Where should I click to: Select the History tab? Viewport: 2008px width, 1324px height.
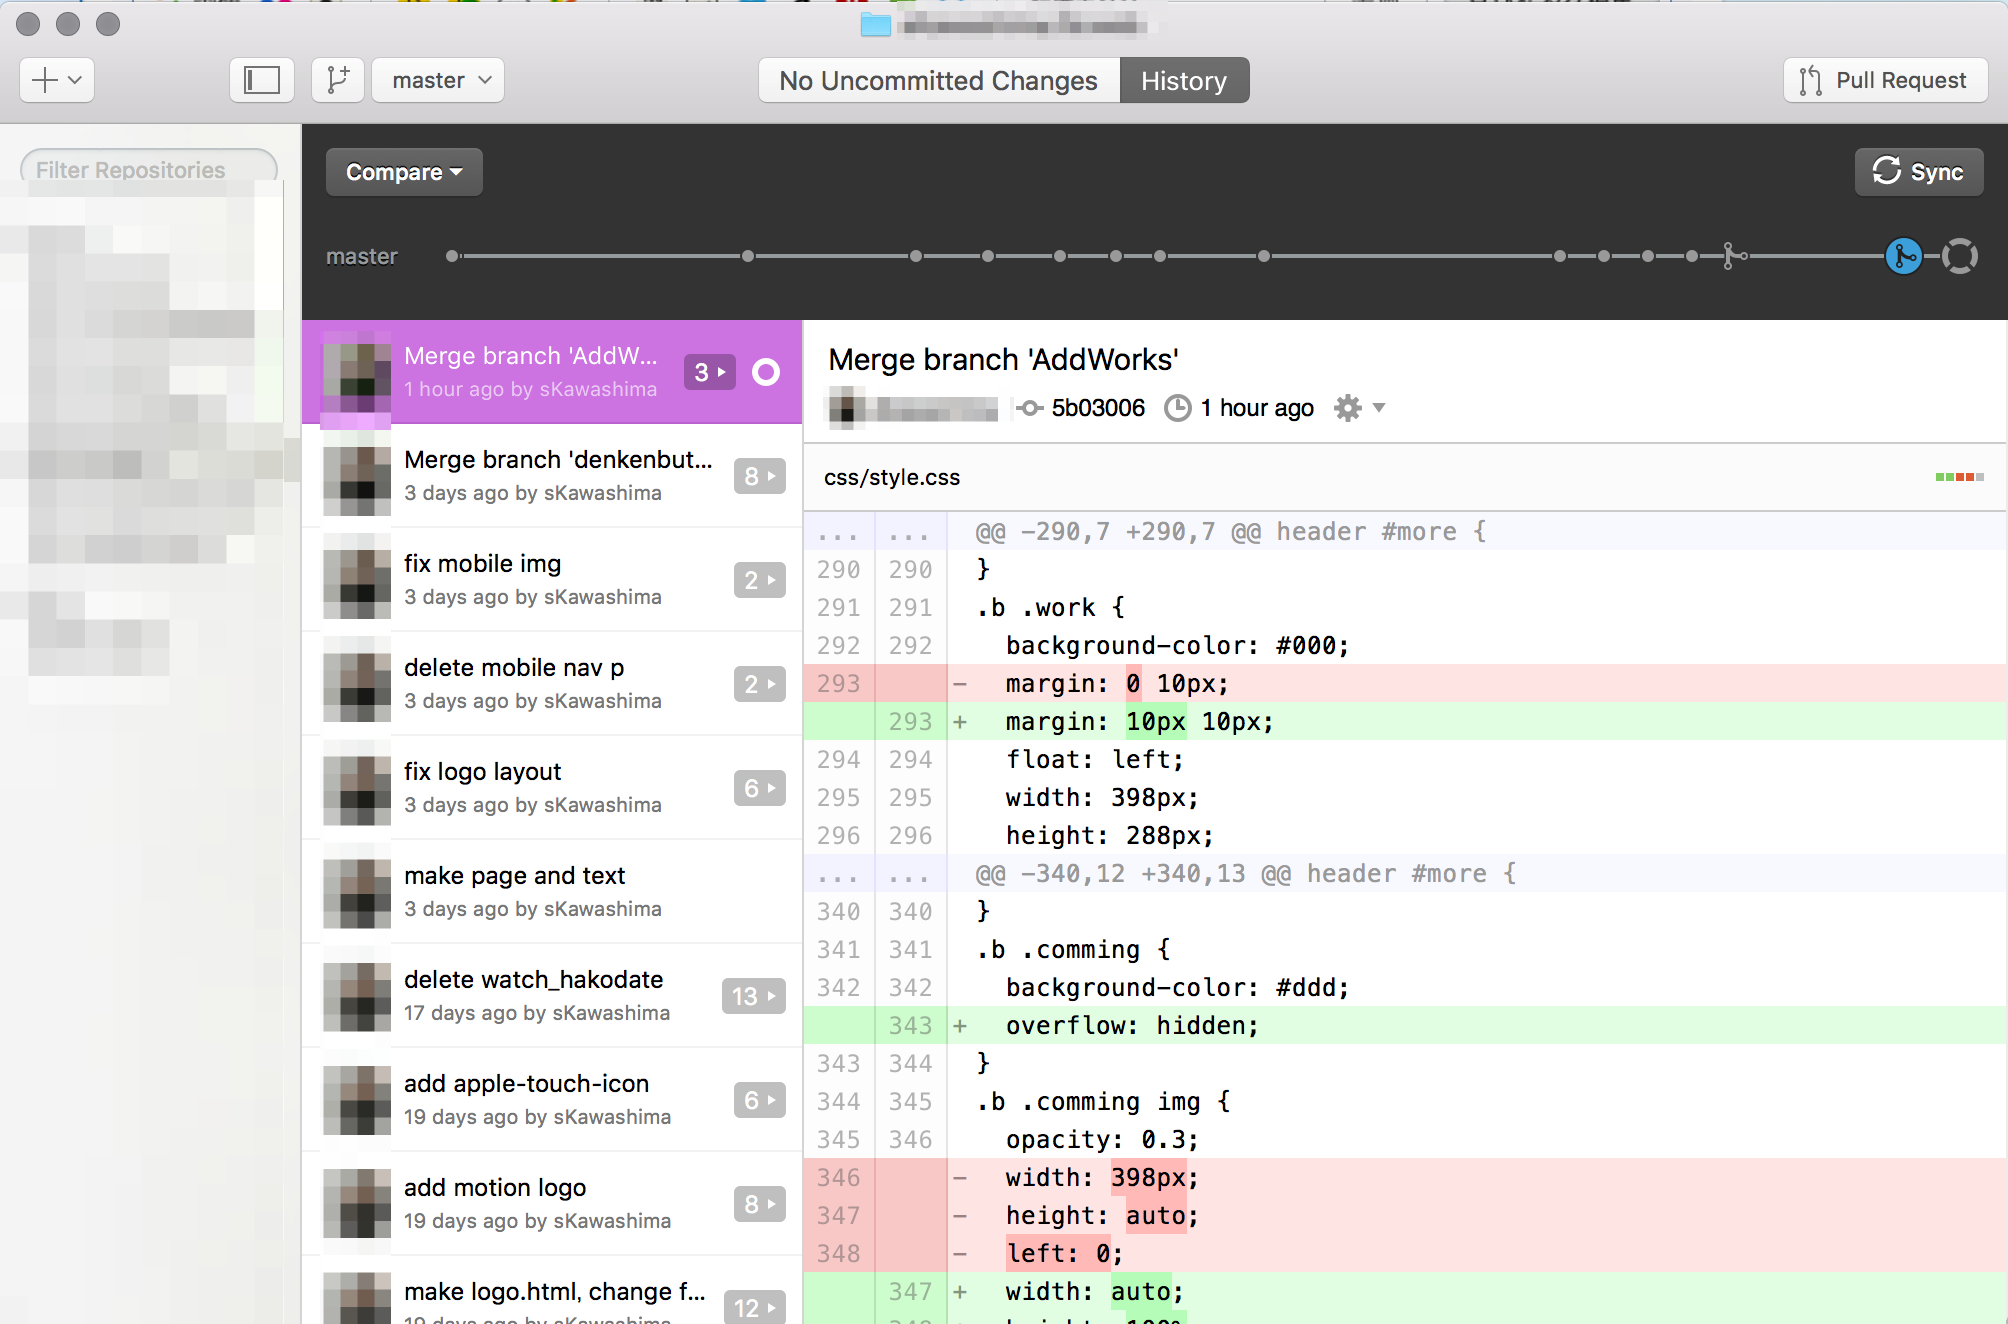click(1184, 80)
